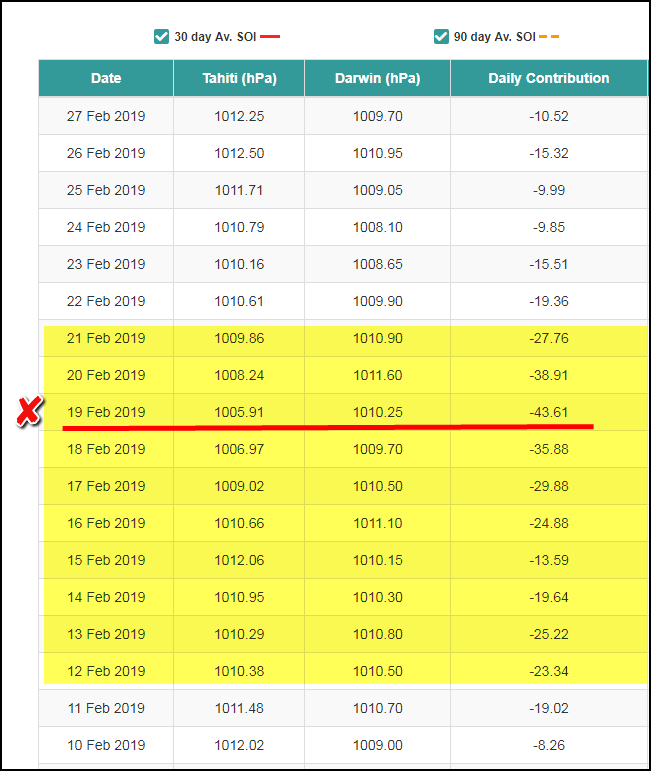Select the 15 Feb 2019 date cell
Image resolution: width=651 pixels, height=771 pixels.
106,560
